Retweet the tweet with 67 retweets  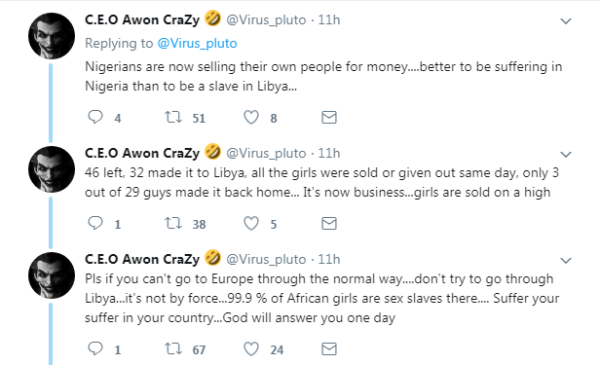pyautogui.click(x=173, y=349)
